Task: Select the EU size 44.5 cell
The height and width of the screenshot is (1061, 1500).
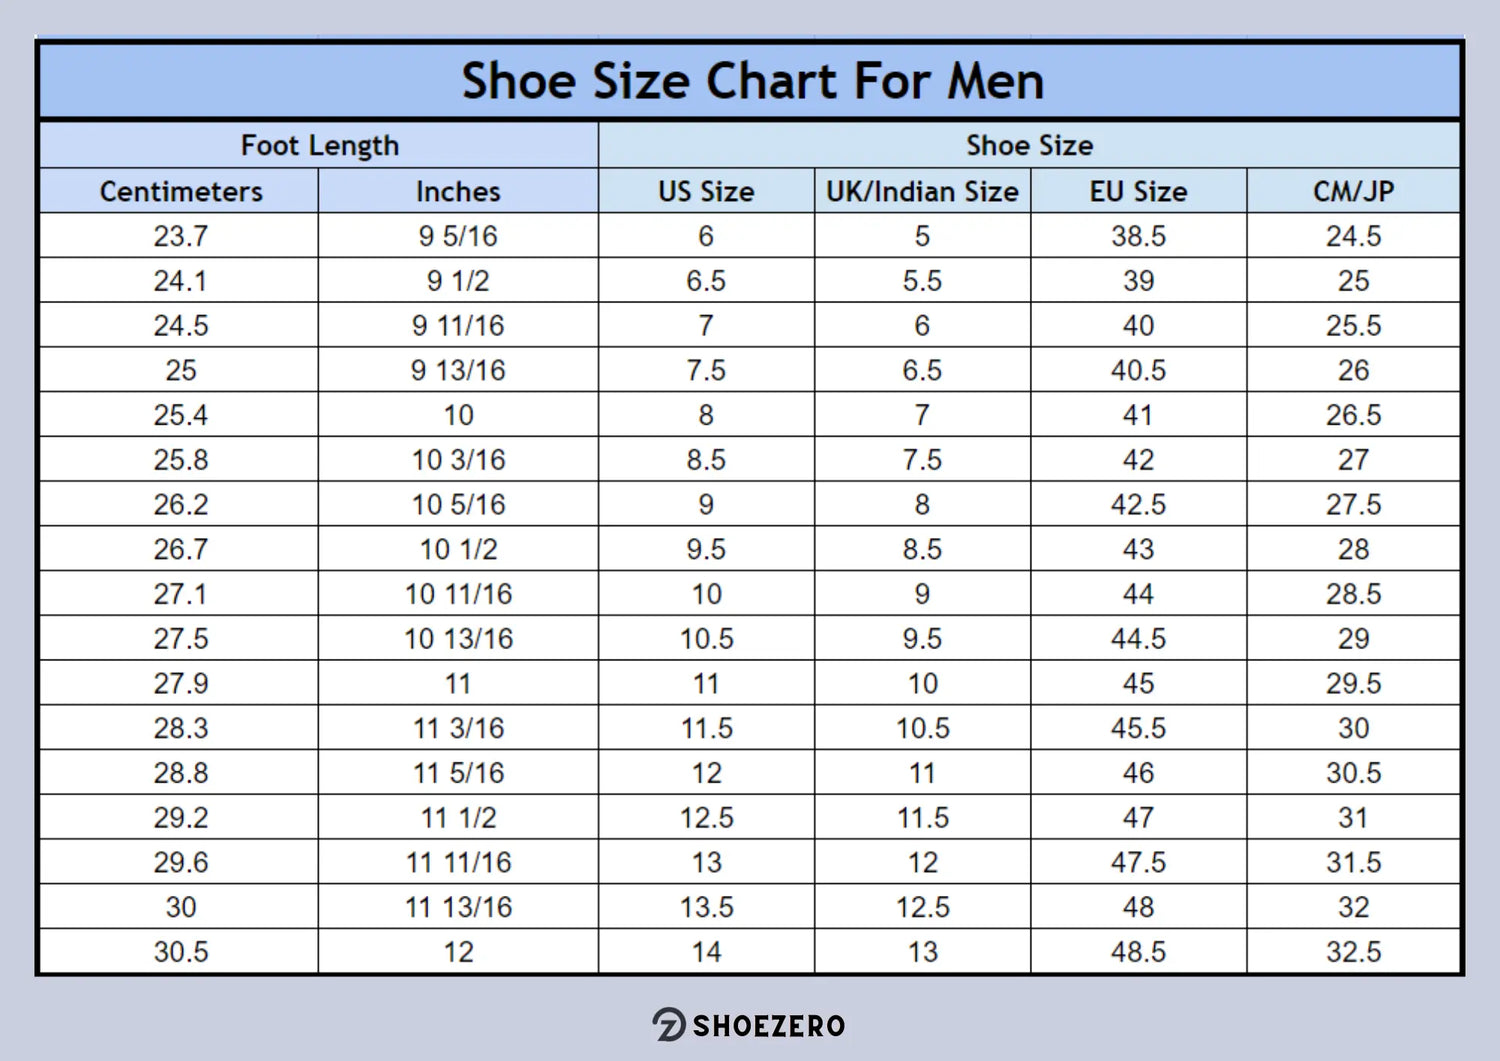Action: pyautogui.click(x=1138, y=639)
